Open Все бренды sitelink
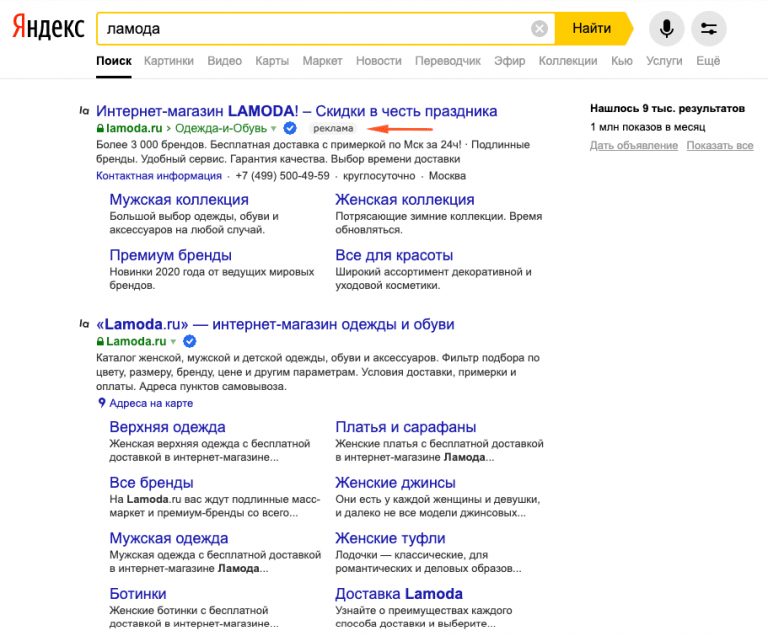Image resolution: width=768 pixels, height=636 pixels. pos(151,483)
